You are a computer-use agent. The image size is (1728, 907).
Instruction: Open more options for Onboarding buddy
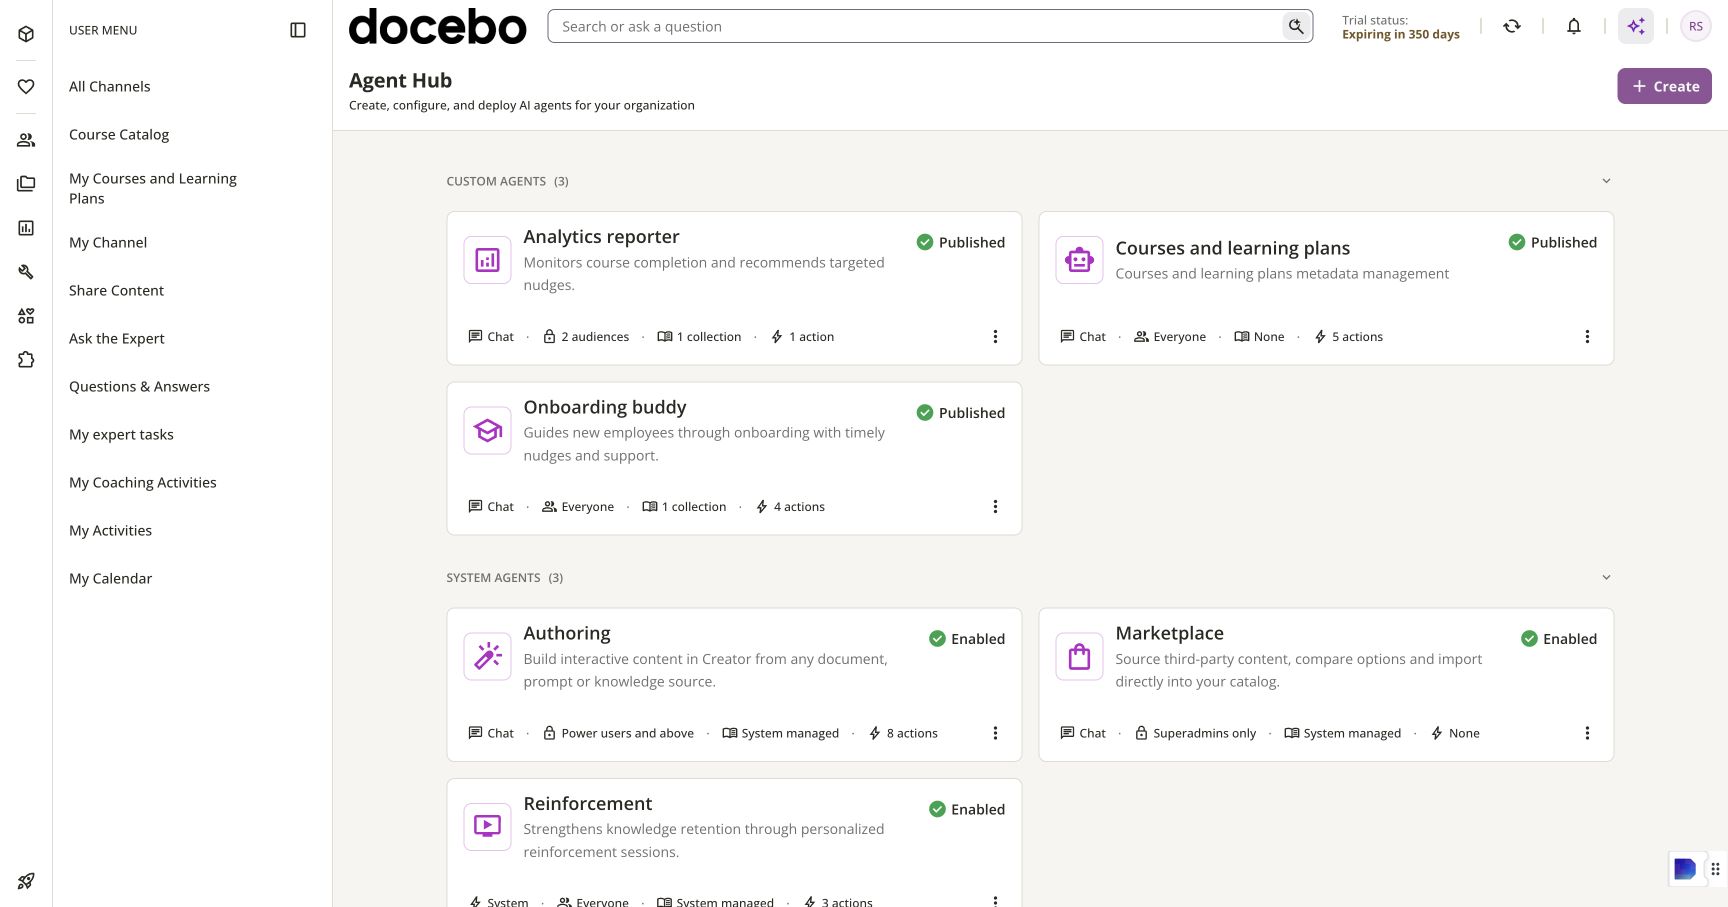[995, 507]
